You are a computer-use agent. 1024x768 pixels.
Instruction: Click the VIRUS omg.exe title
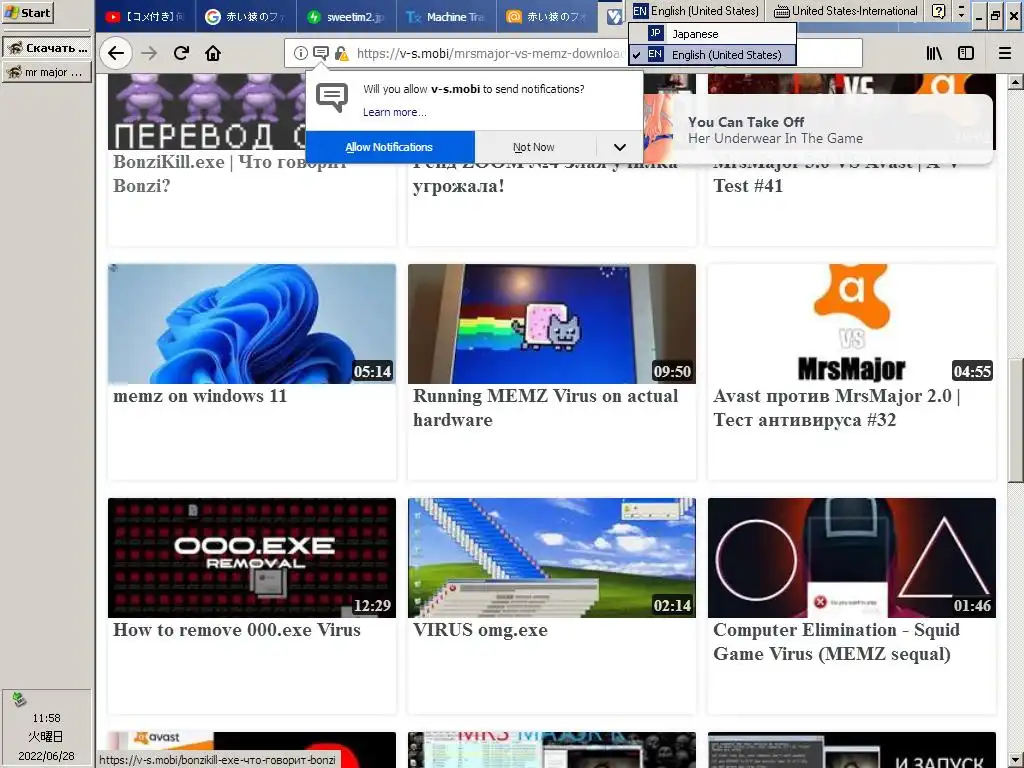pyautogui.click(x=480, y=630)
